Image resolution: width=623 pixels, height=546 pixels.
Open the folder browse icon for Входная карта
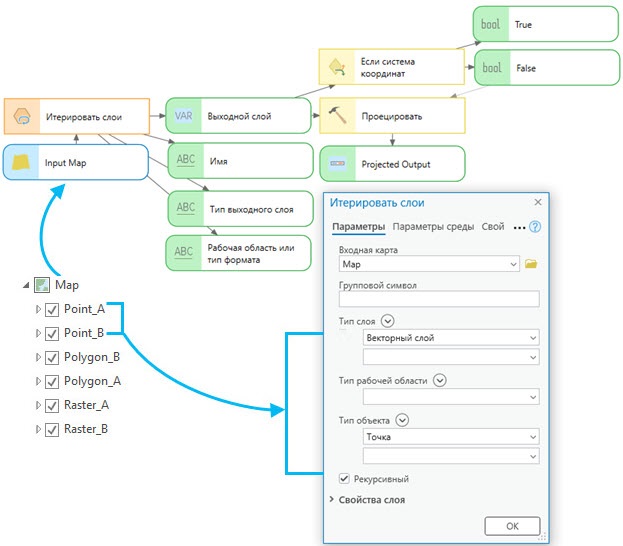click(531, 264)
